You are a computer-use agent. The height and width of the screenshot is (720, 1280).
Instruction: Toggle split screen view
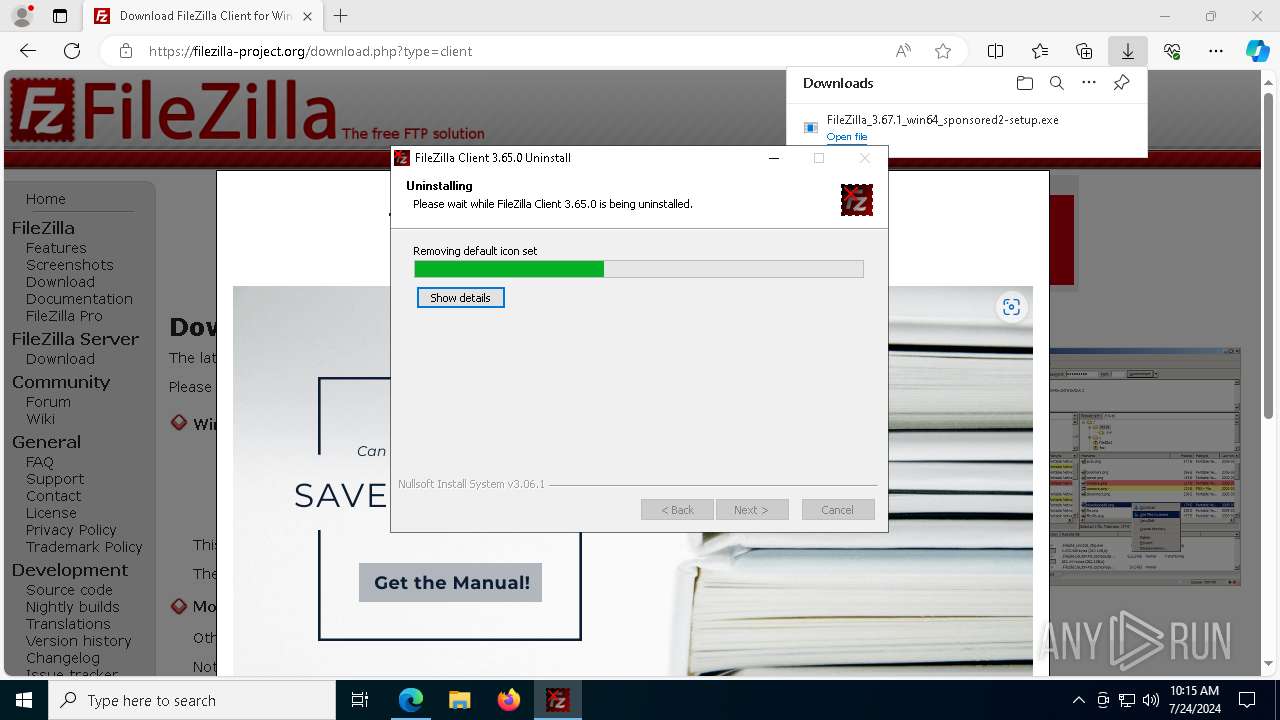996,51
